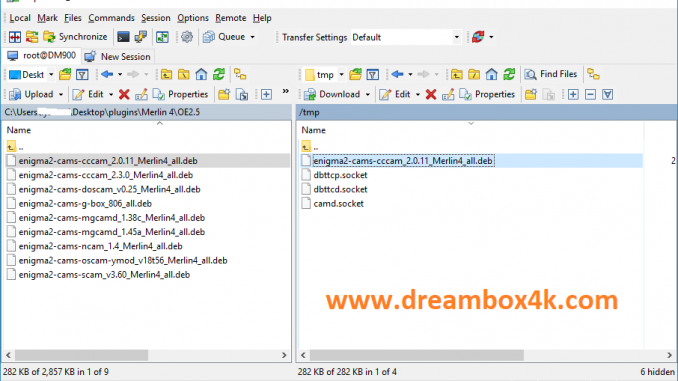Screen dimensions: 678x381
Task: Open the Preferences gear icon
Action: click(187, 37)
